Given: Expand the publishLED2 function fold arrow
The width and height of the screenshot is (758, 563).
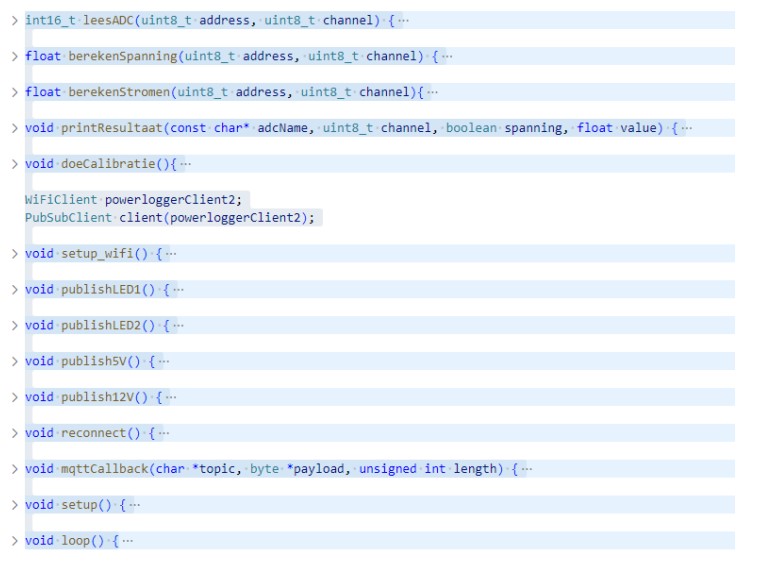Looking at the screenshot, I should 14,326.
